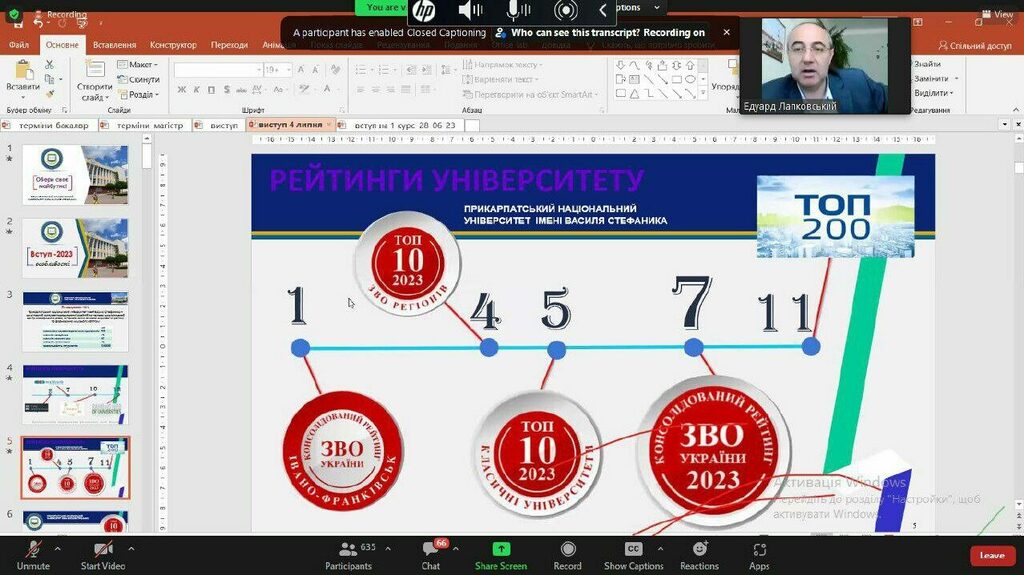
Task: Dismiss the Closed Captioning notification
Action: point(726,32)
